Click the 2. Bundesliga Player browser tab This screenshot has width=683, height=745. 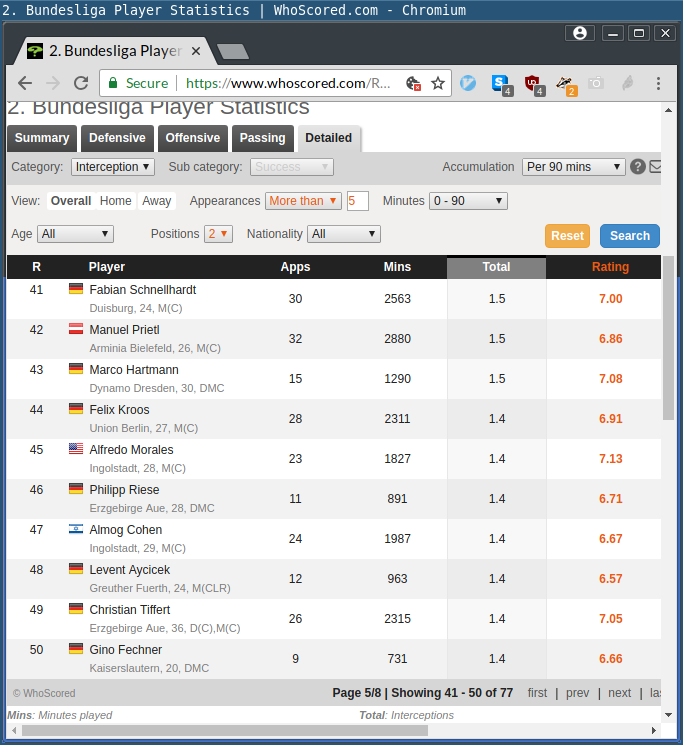tap(114, 51)
